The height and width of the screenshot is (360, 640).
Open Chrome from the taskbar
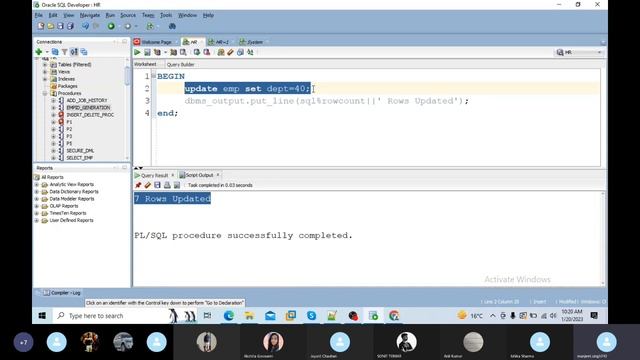pyautogui.click(x=394, y=316)
